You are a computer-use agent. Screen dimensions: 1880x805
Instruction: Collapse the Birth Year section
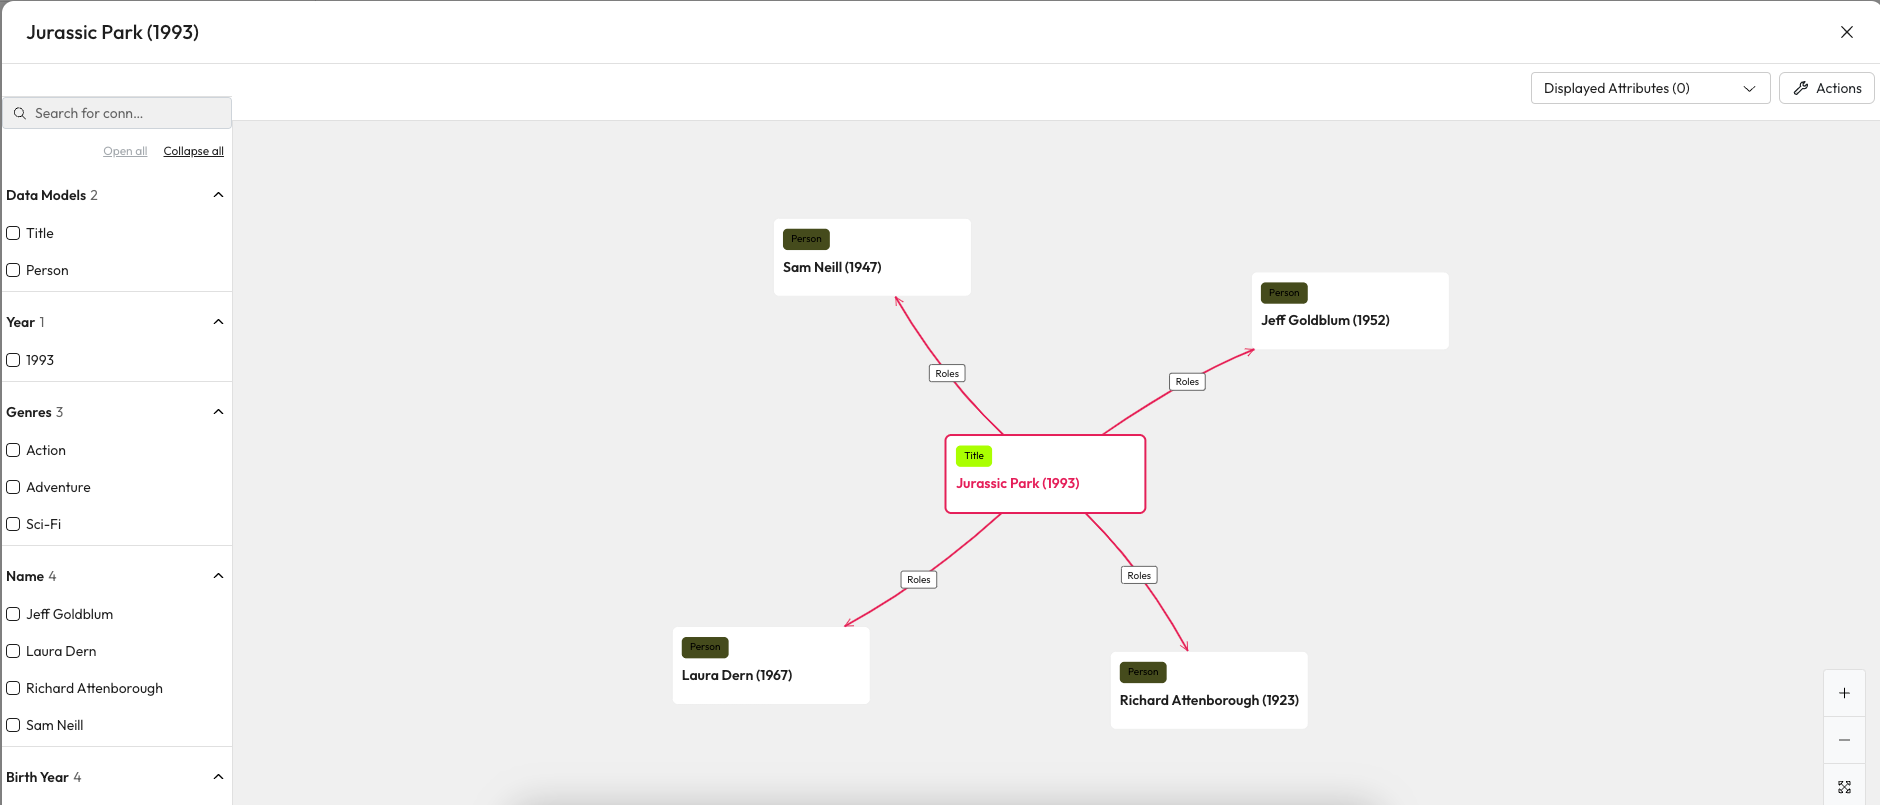tap(218, 777)
